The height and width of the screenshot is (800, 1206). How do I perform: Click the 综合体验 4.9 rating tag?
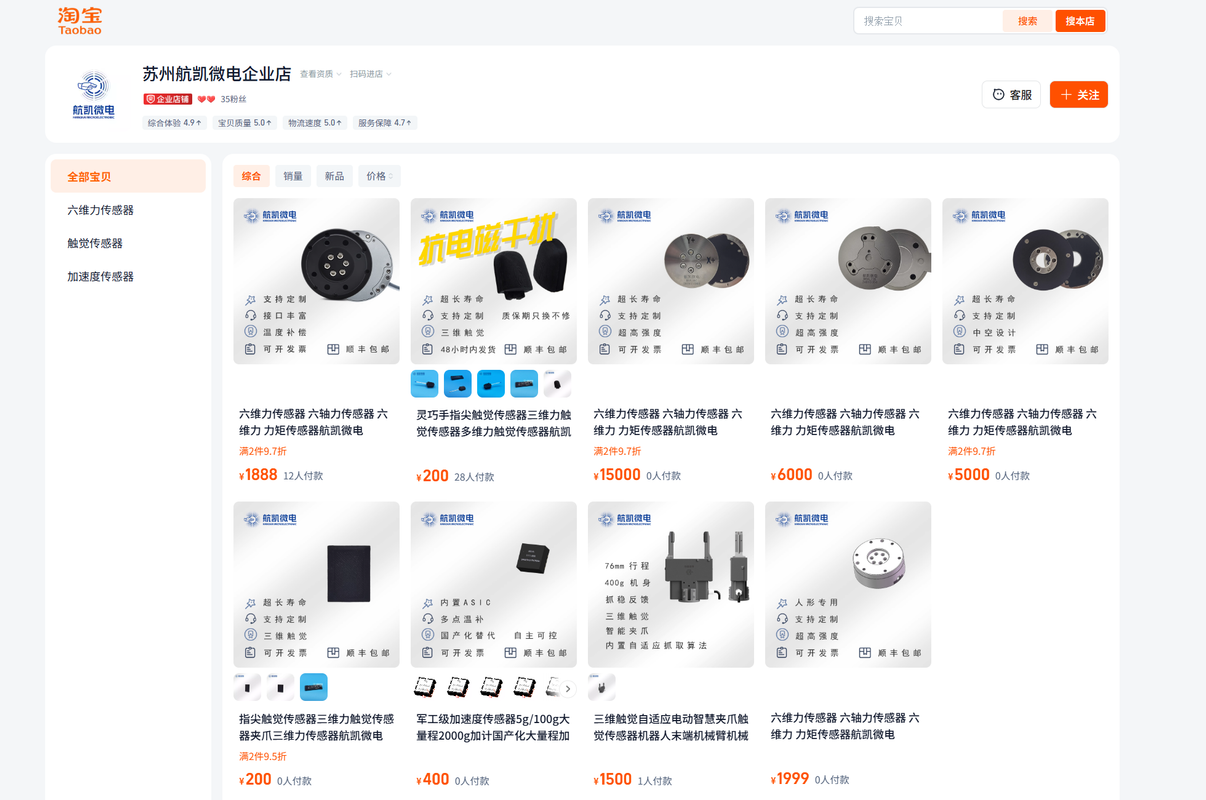(x=174, y=123)
